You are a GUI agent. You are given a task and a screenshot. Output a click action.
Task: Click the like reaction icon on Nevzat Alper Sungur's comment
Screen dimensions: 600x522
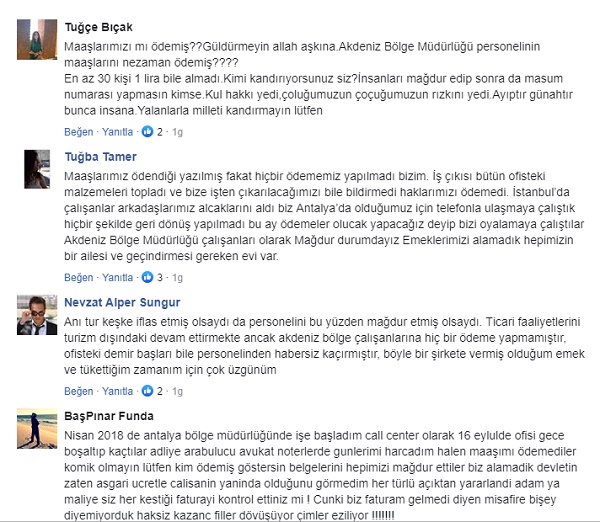[x=147, y=391]
